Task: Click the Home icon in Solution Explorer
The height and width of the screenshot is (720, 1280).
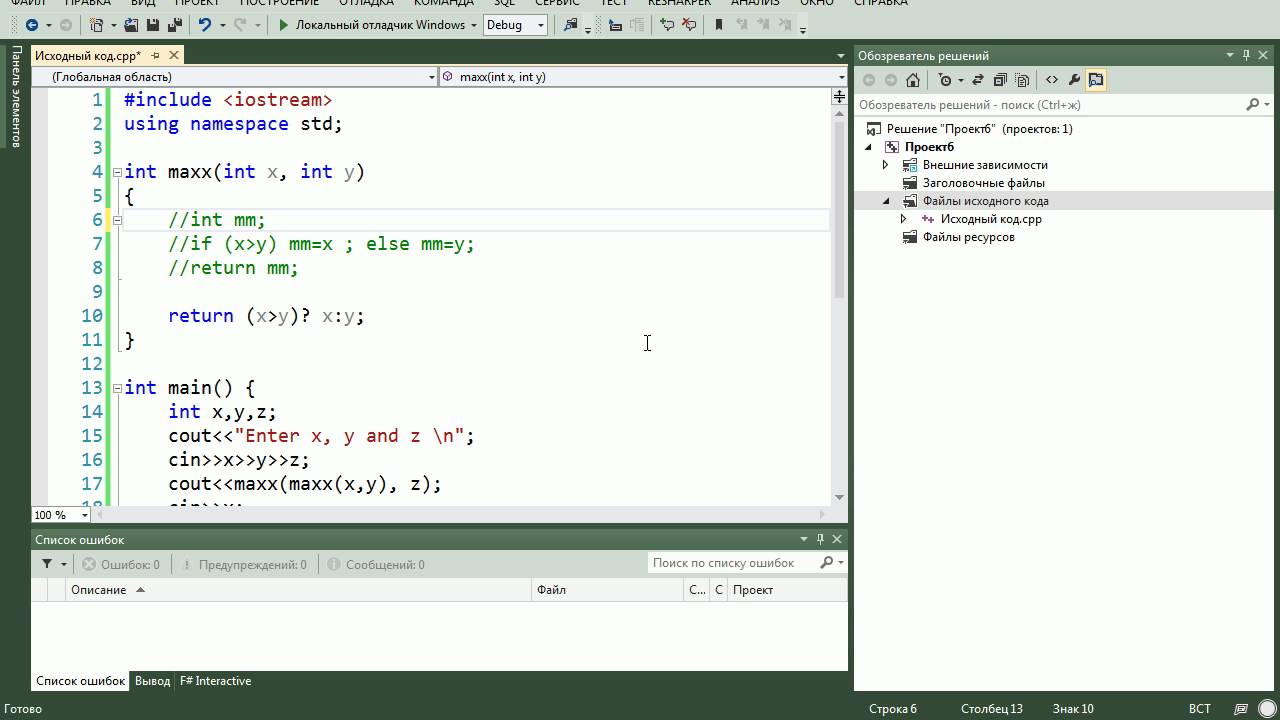Action: click(913, 80)
